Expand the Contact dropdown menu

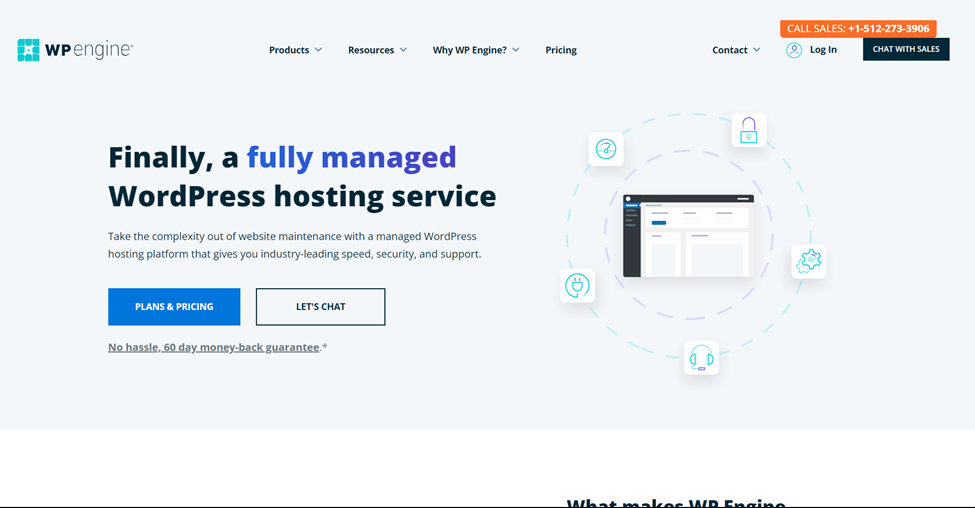(736, 50)
